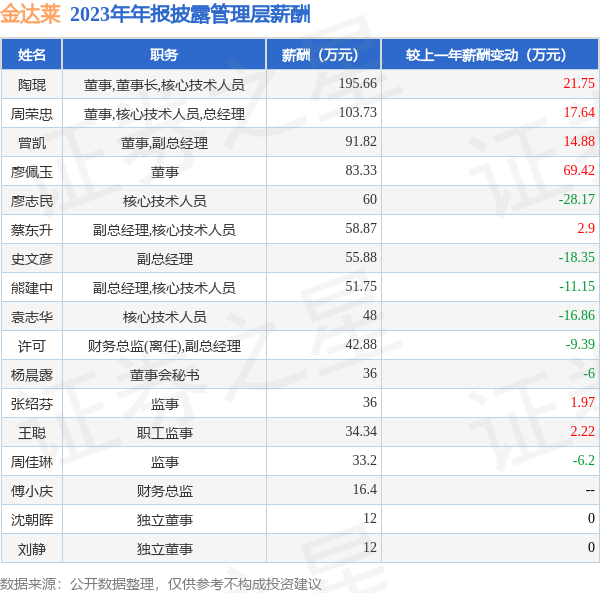The image size is (600, 593).
Task: Select the name 张绍芬
Action: coord(32,404)
